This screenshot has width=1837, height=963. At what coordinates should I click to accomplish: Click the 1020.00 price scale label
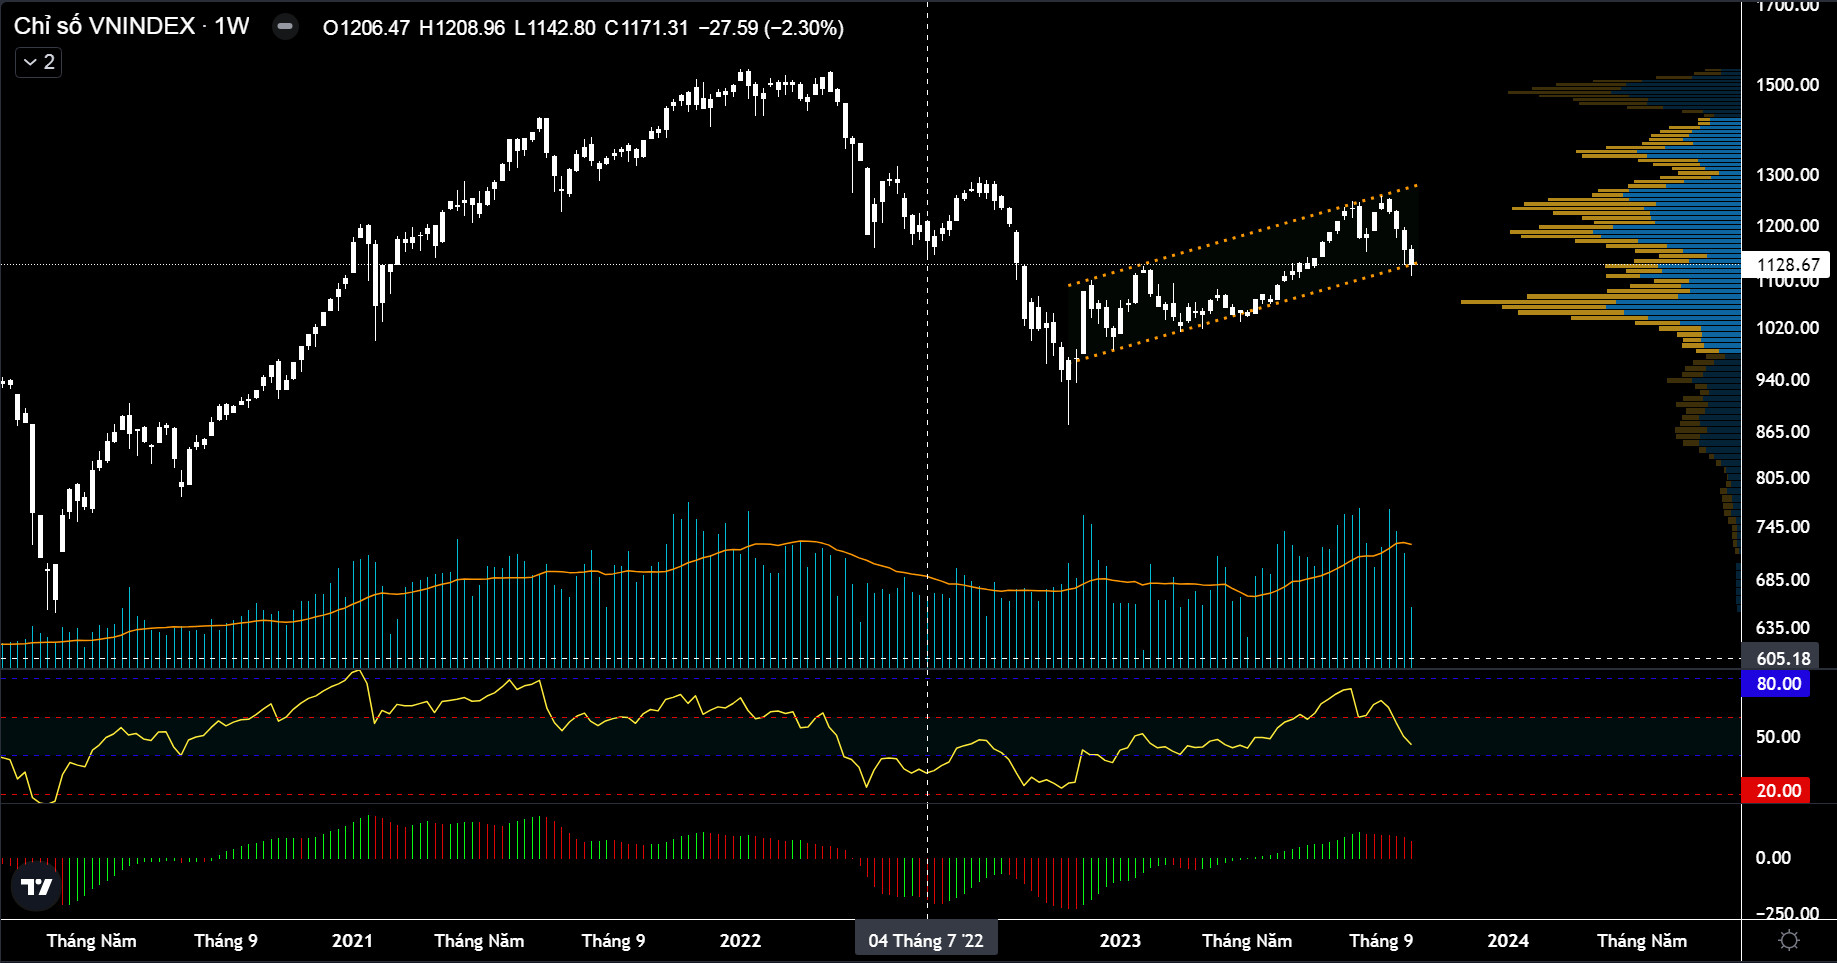(x=1787, y=328)
